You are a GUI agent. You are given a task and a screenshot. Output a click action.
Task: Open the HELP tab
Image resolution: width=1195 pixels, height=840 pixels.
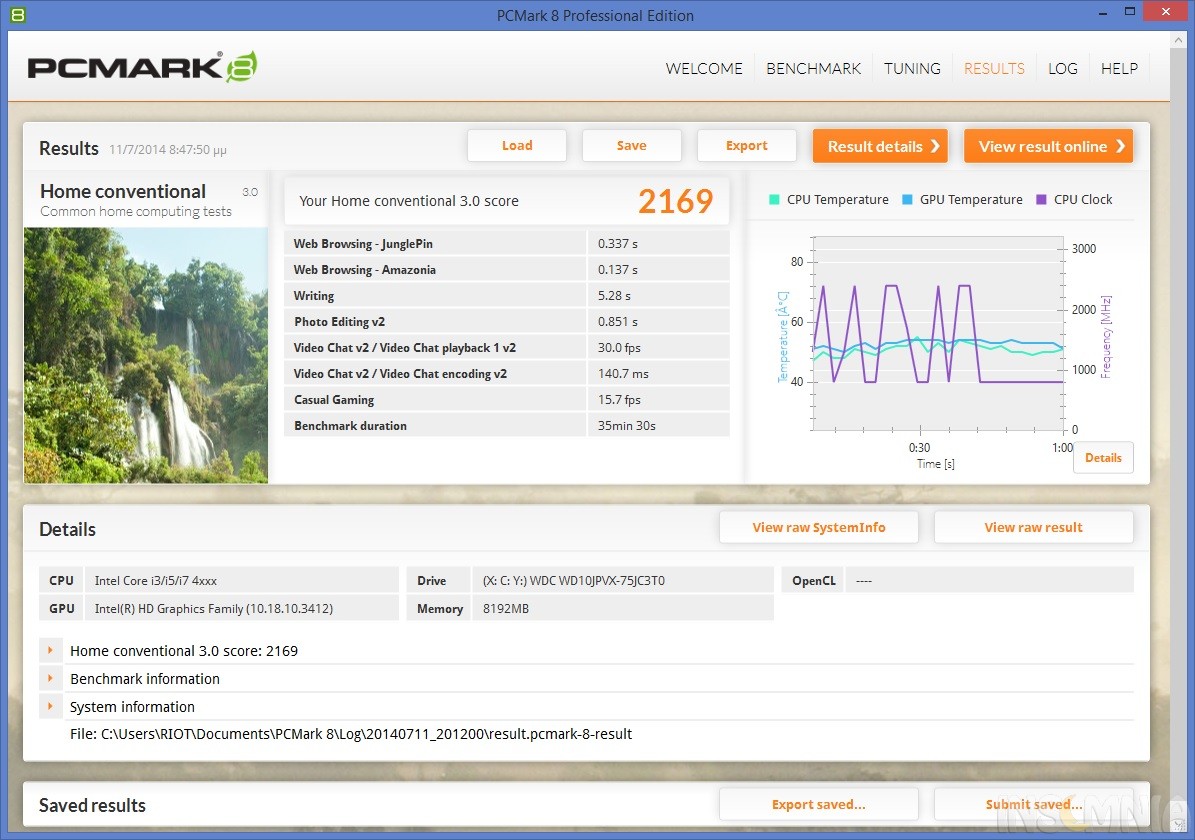click(1119, 69)
